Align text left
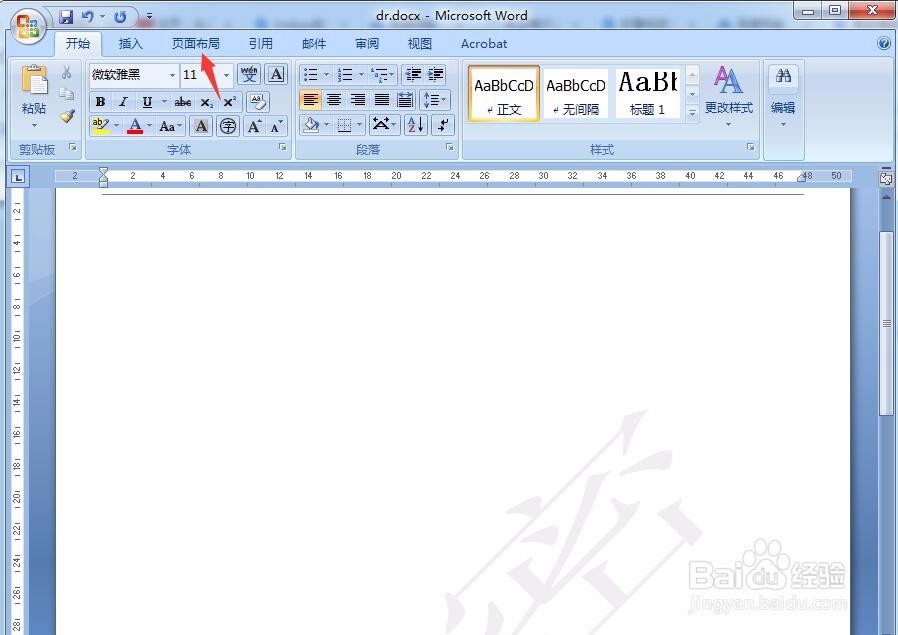This screenshot has width=898, height=635. pos(310,100)
